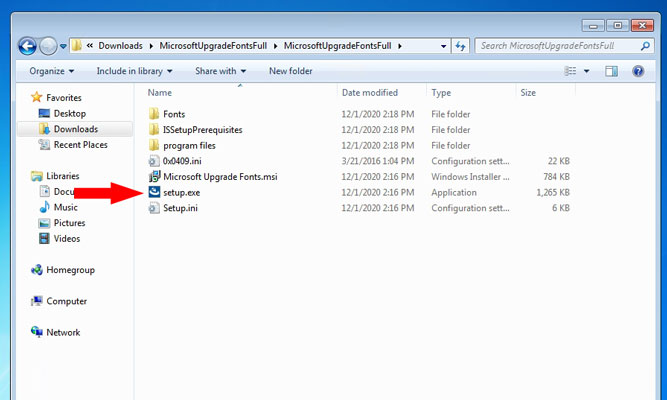667x400 pixels.
Task: Click the New folder button
Action: click(x=291, y=71)
